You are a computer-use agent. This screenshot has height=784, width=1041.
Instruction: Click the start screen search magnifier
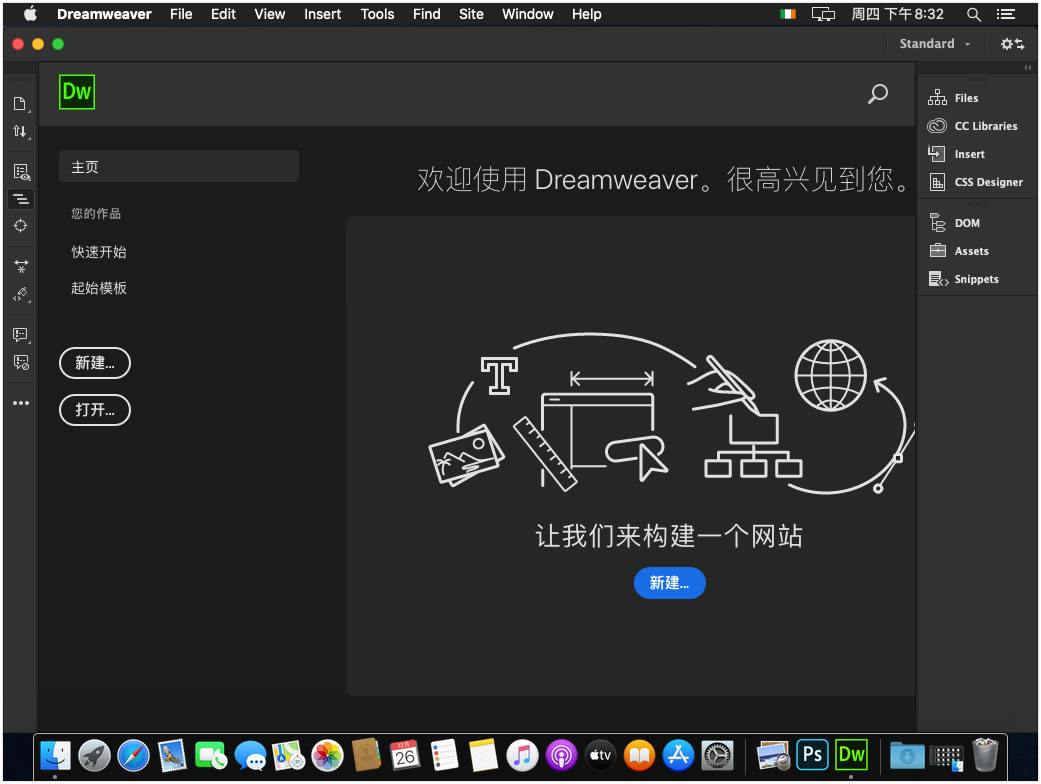coord(878,94)
